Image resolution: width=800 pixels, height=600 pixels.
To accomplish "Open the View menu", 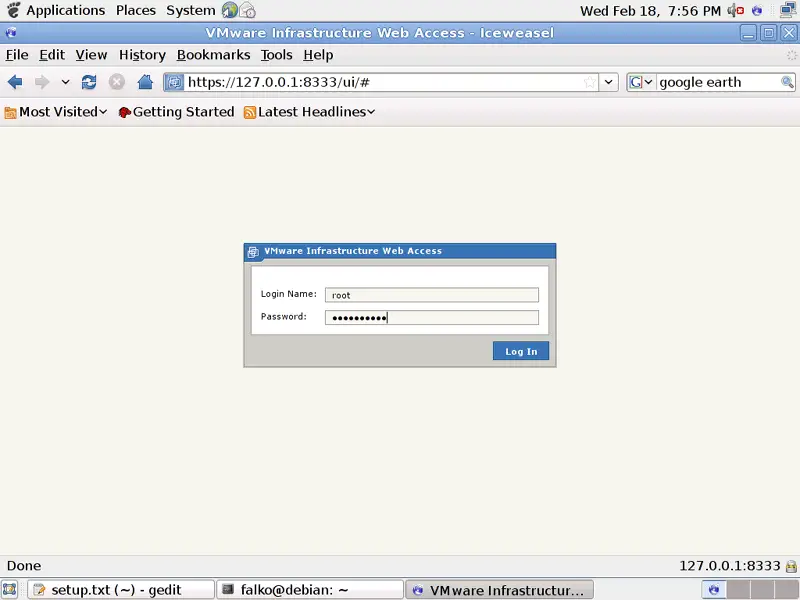I will (91, 55).
